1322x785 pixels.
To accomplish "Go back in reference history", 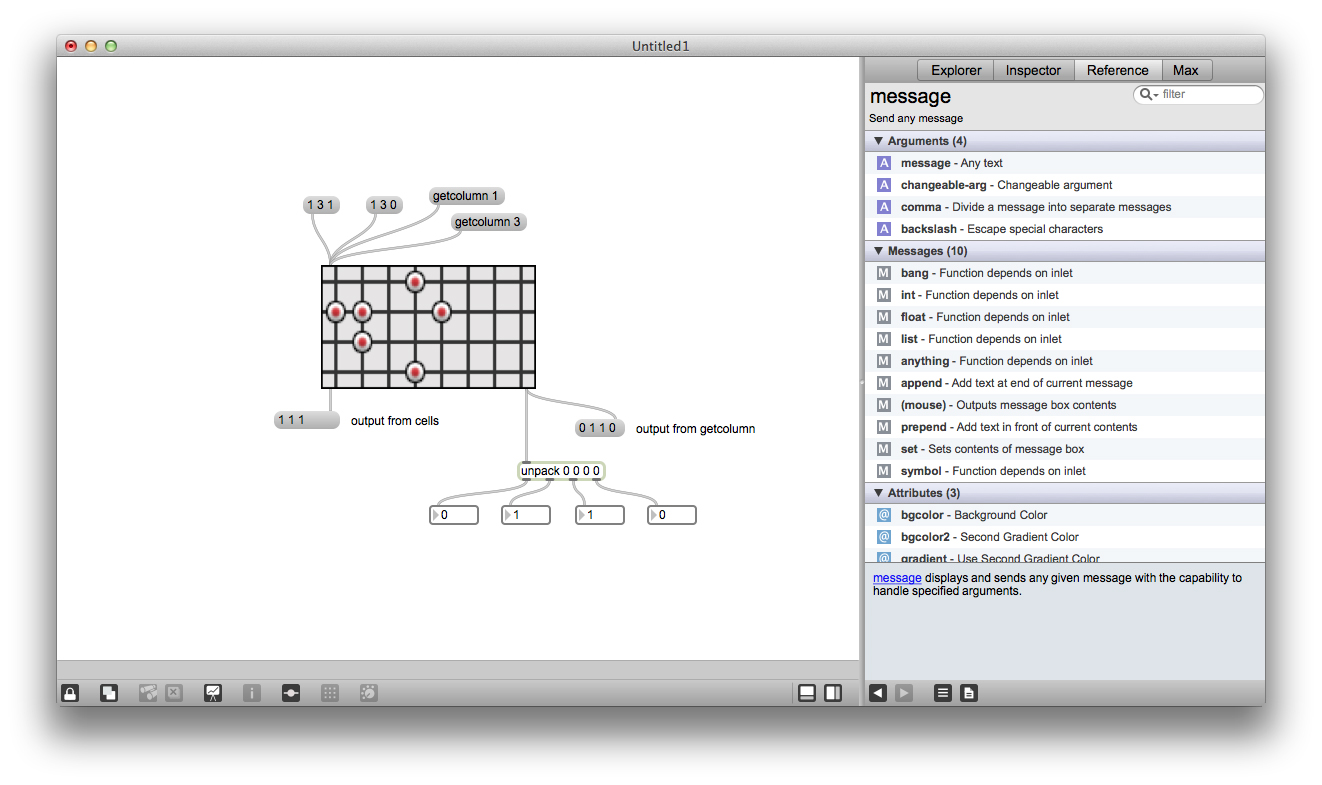I will tap(878, 692).
